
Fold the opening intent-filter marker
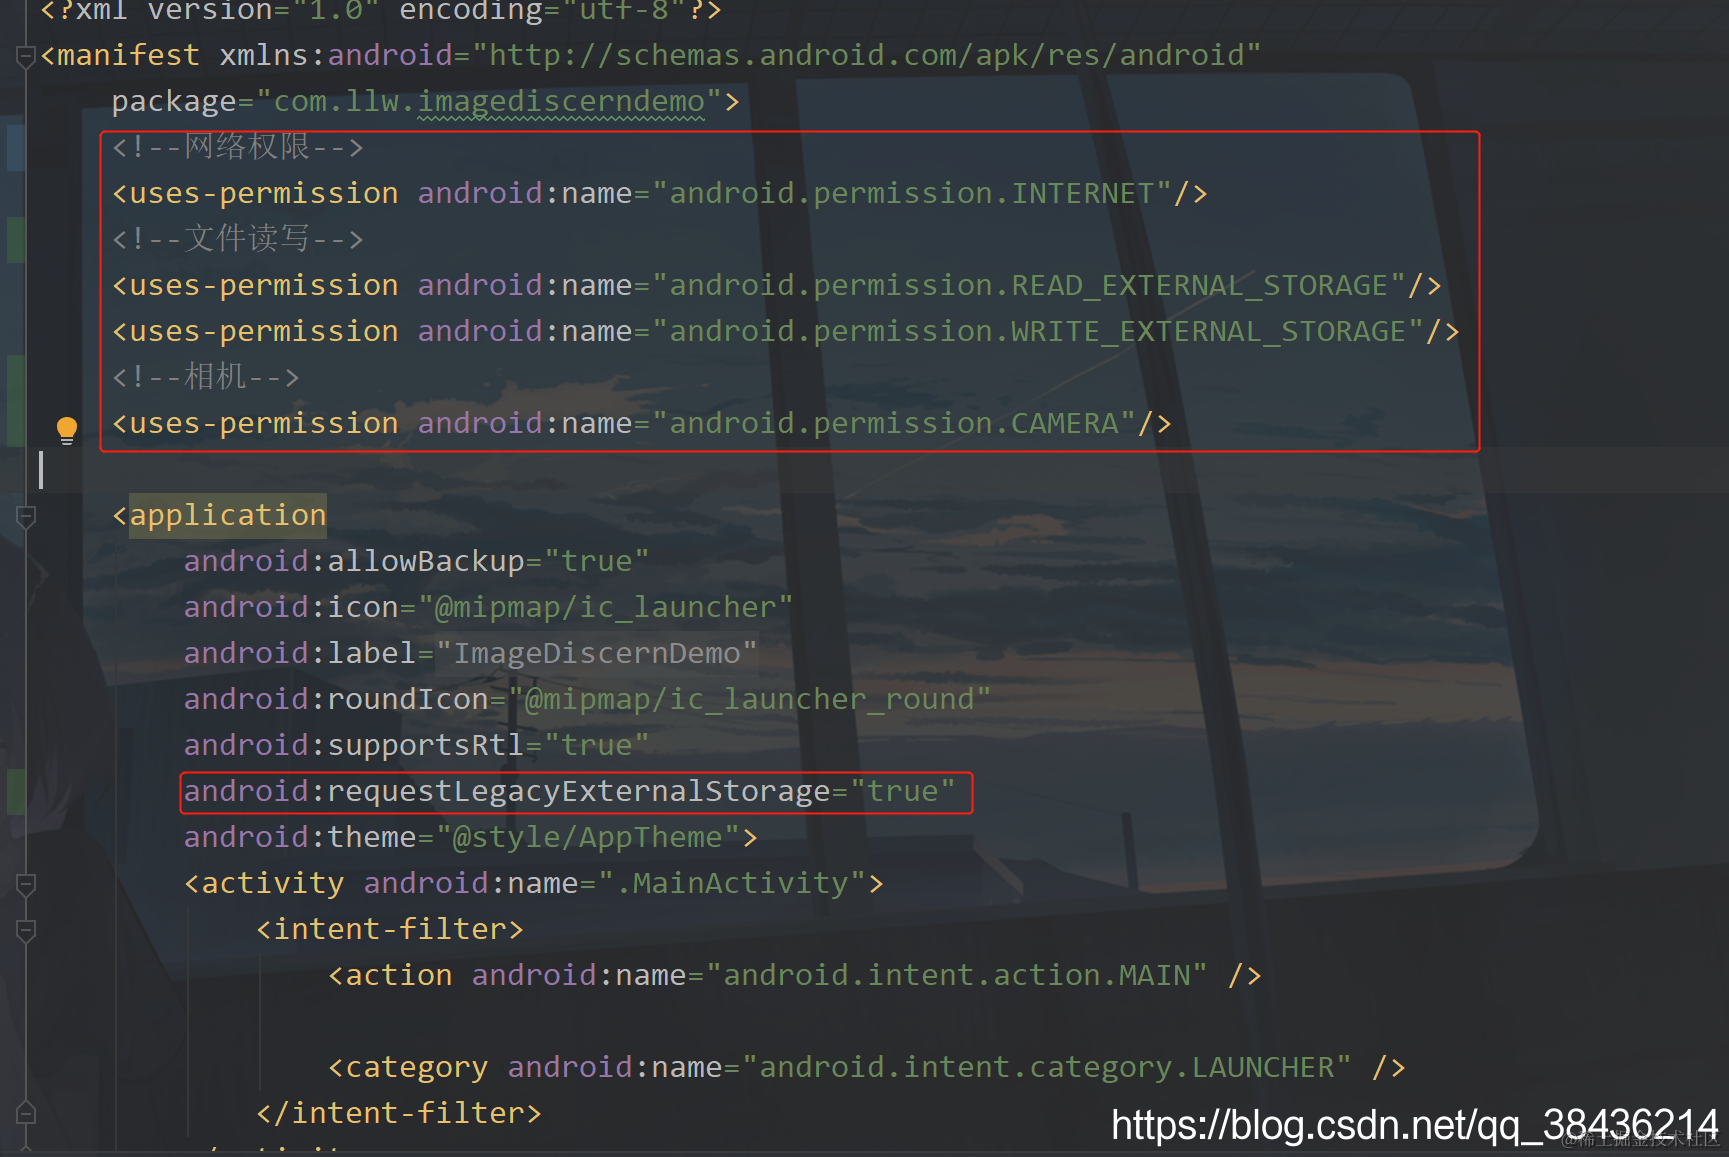pos(26,930)
